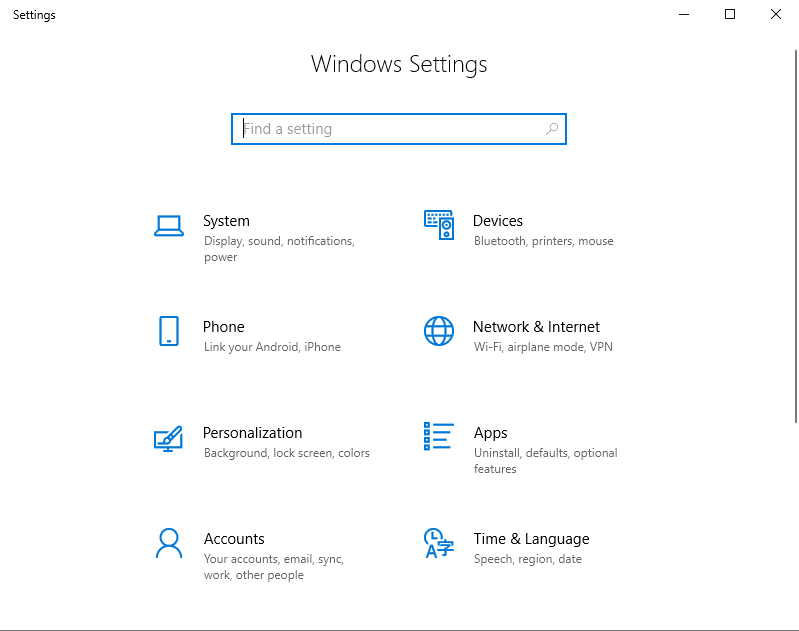Select the Phone icon

point(169,331)
